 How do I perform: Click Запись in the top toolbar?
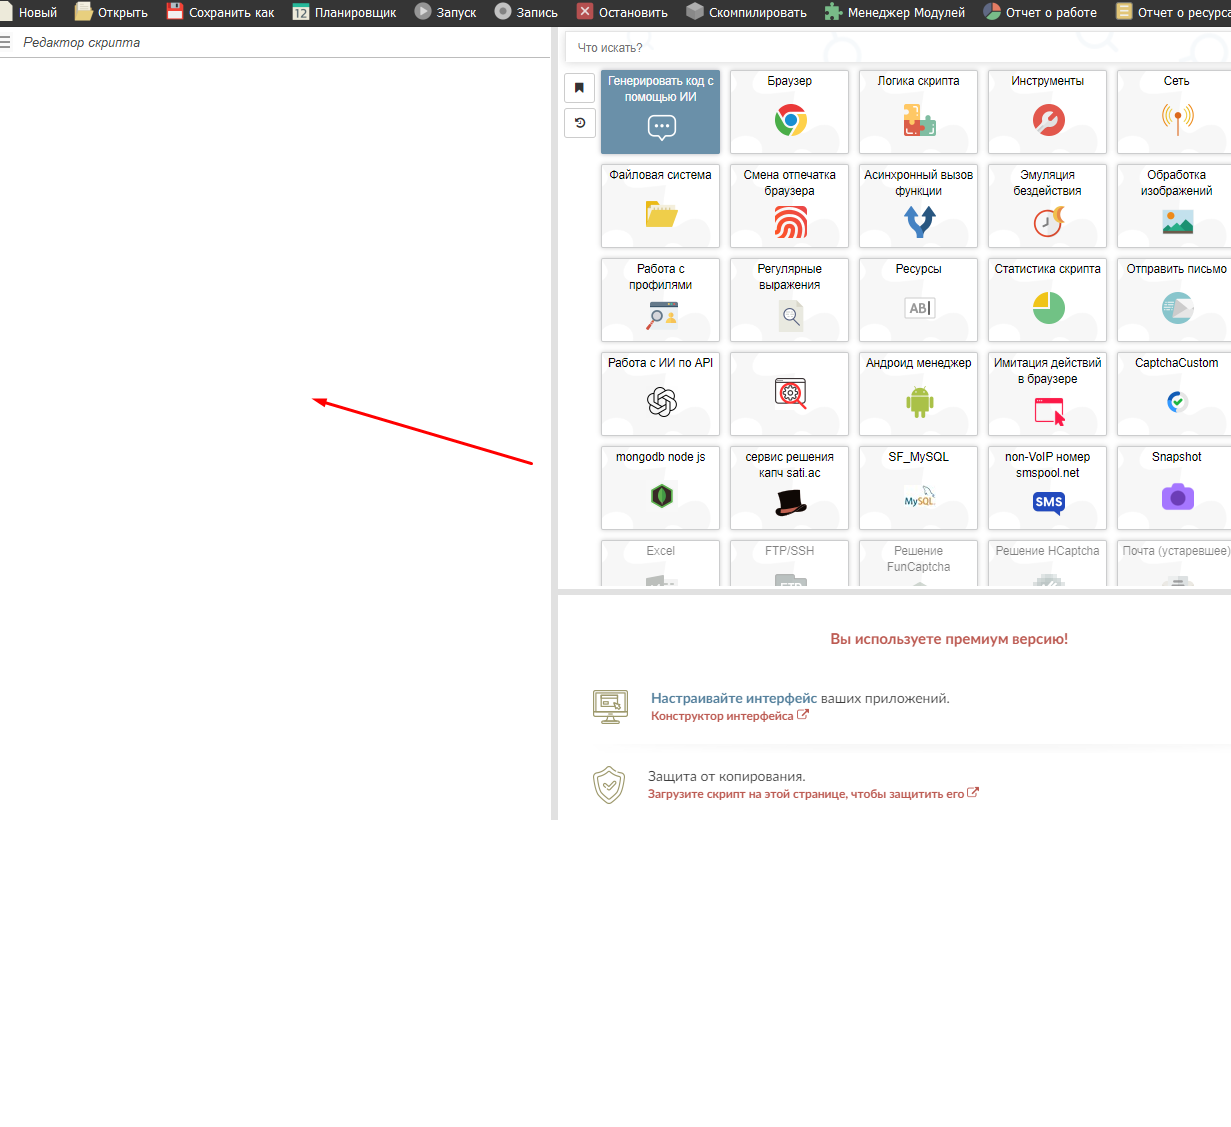tap(526, 12)
